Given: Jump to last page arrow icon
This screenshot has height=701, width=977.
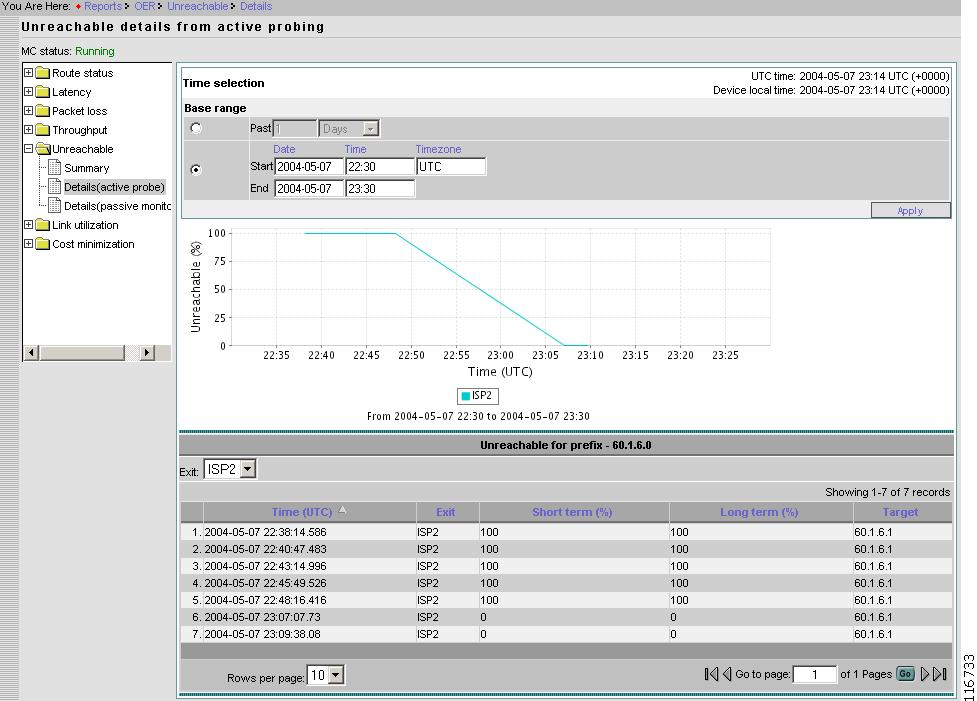Looking at the screenshot, I should pyautogui.click(x=940, y=674).
